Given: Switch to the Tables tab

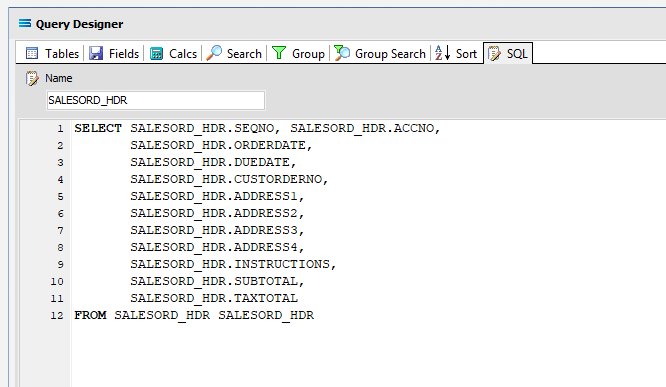Looking at the screenshot, I should pos(53,54).
